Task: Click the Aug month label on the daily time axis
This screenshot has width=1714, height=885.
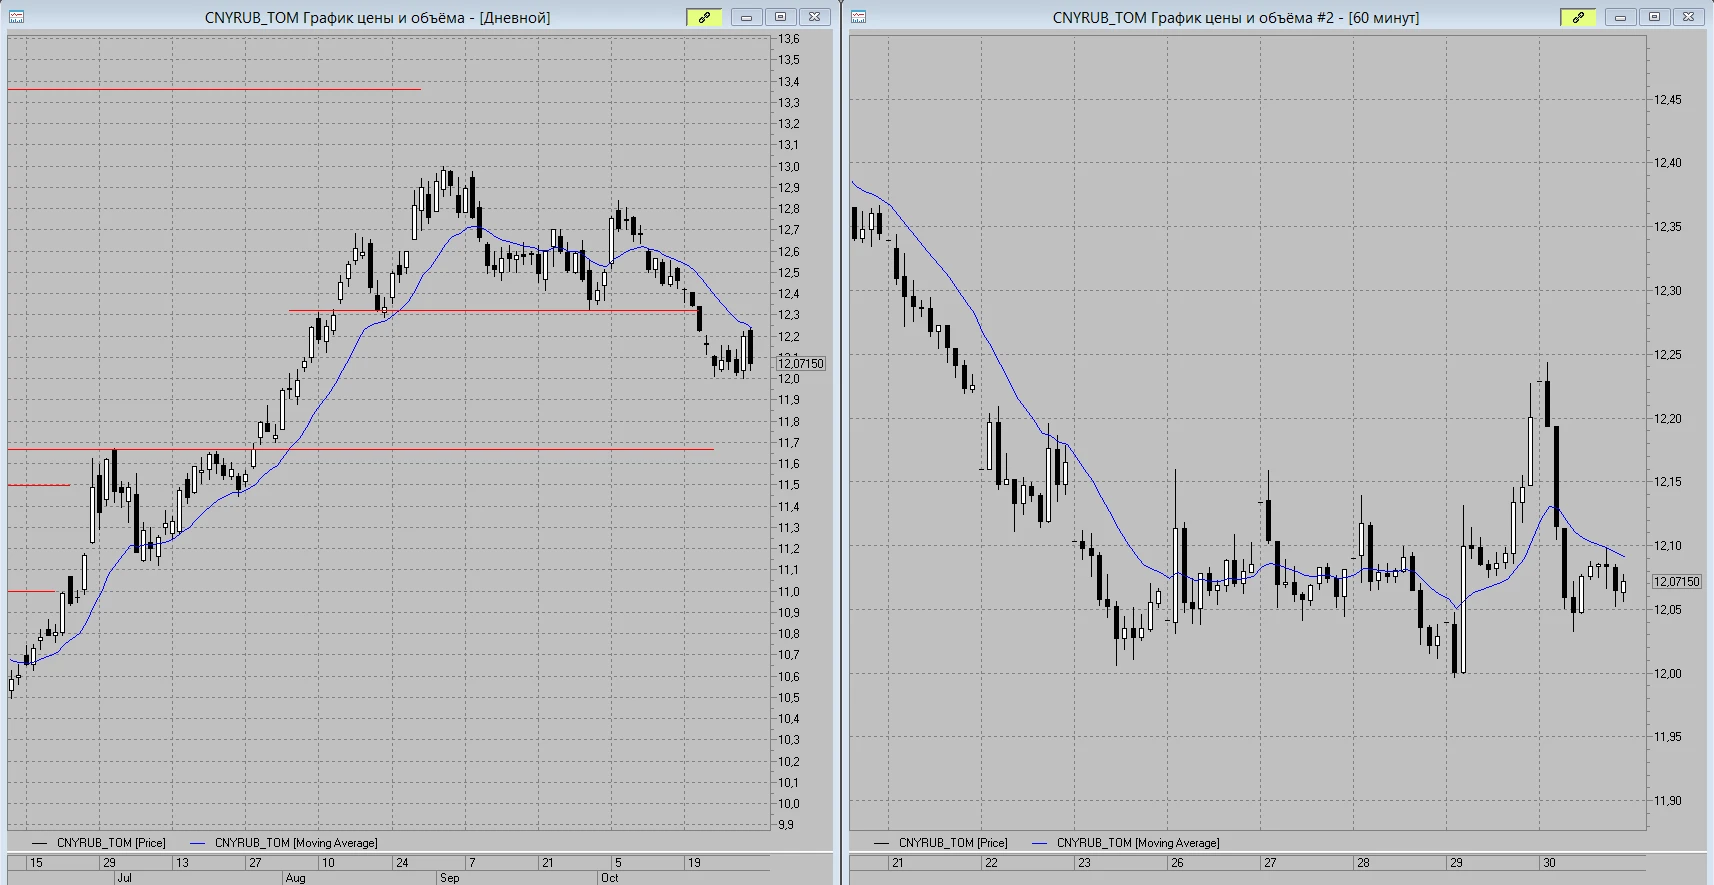Action: tap(295, 878)
